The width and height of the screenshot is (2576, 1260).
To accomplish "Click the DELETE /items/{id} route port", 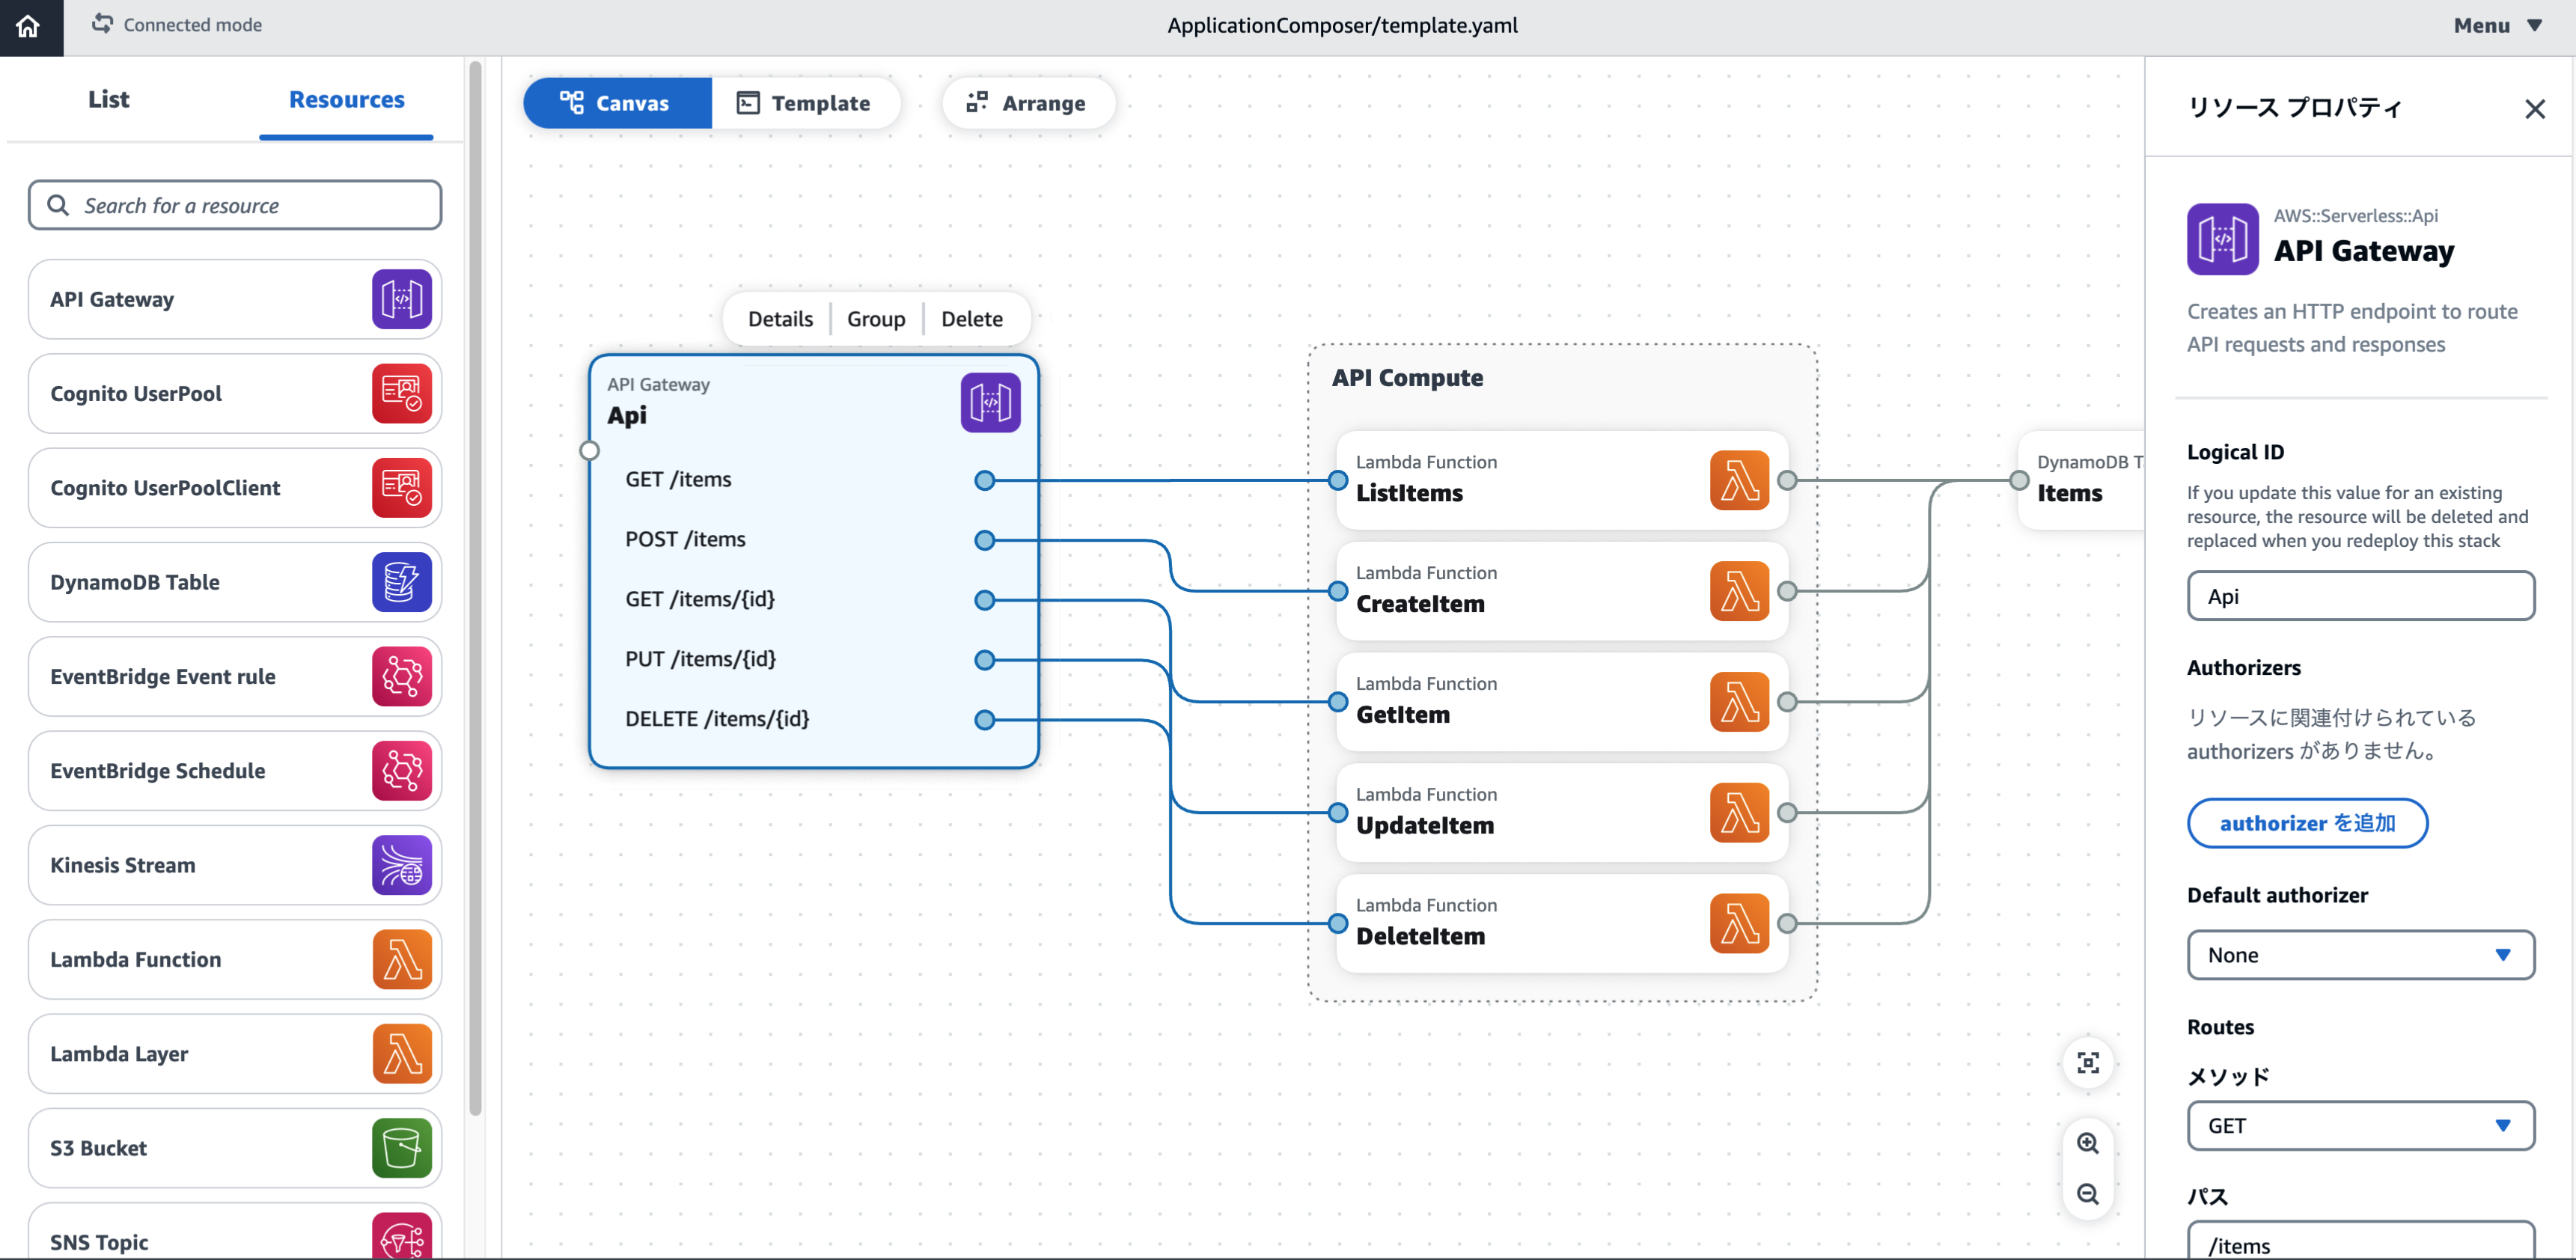I will 985,720.
